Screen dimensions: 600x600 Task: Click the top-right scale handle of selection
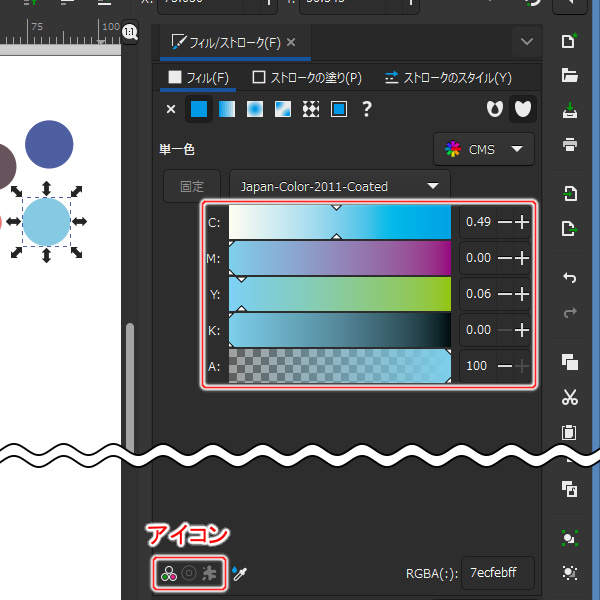pos(77,191)
